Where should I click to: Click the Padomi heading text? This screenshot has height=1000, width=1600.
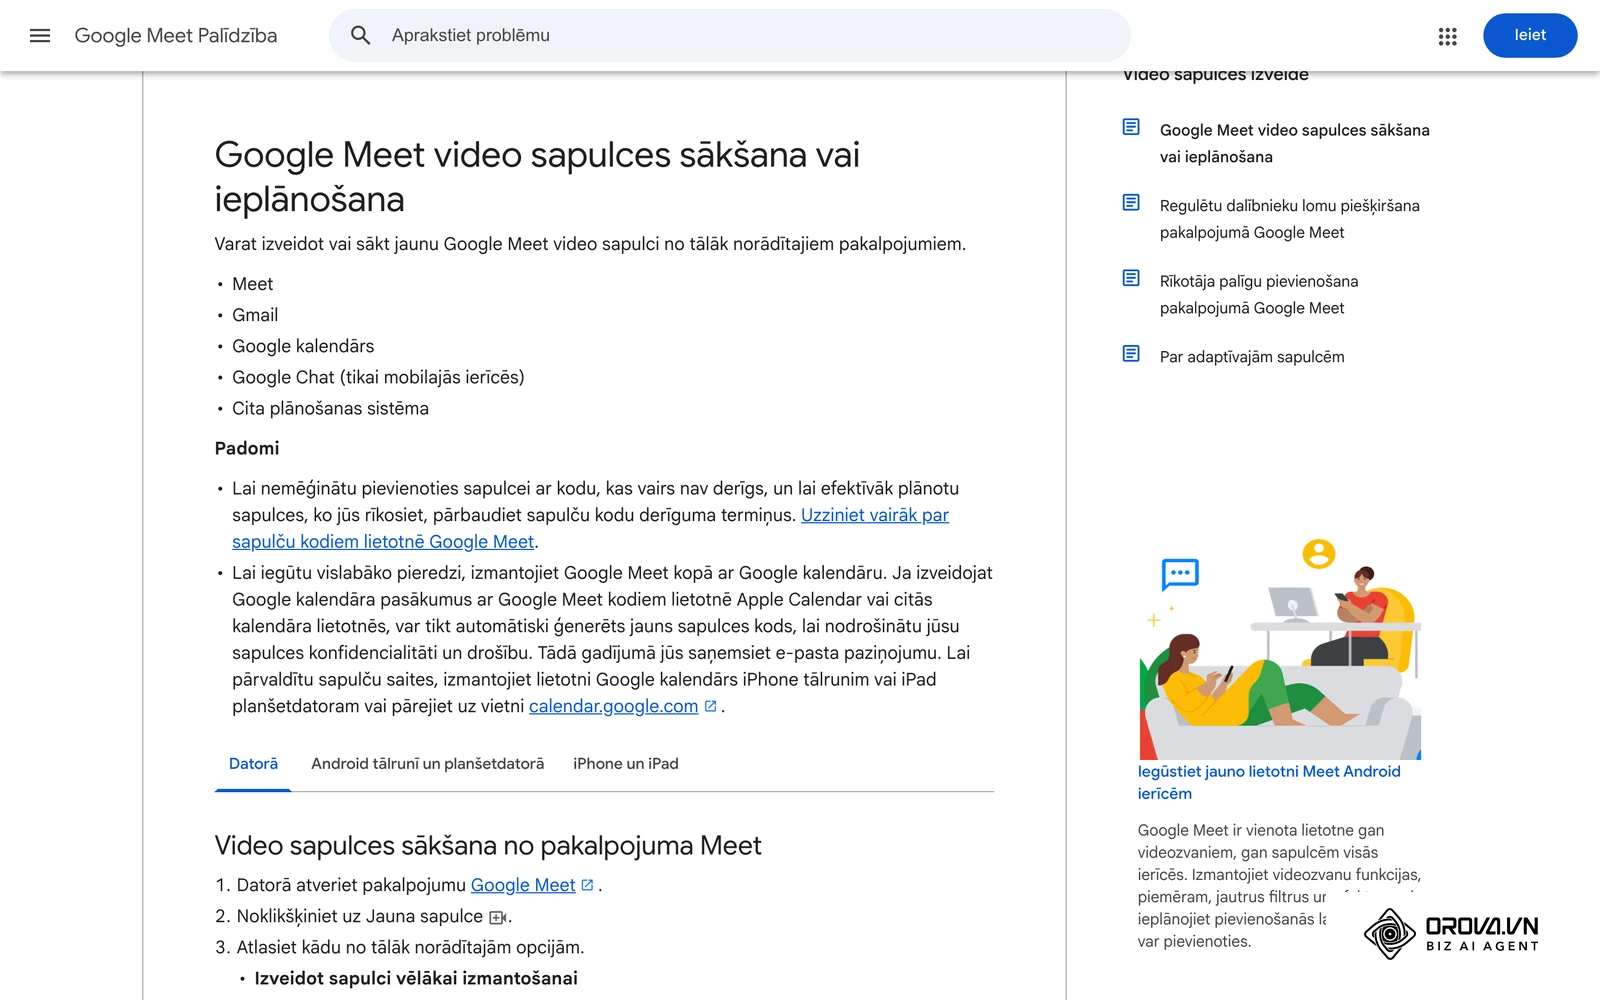click(247, 448)
